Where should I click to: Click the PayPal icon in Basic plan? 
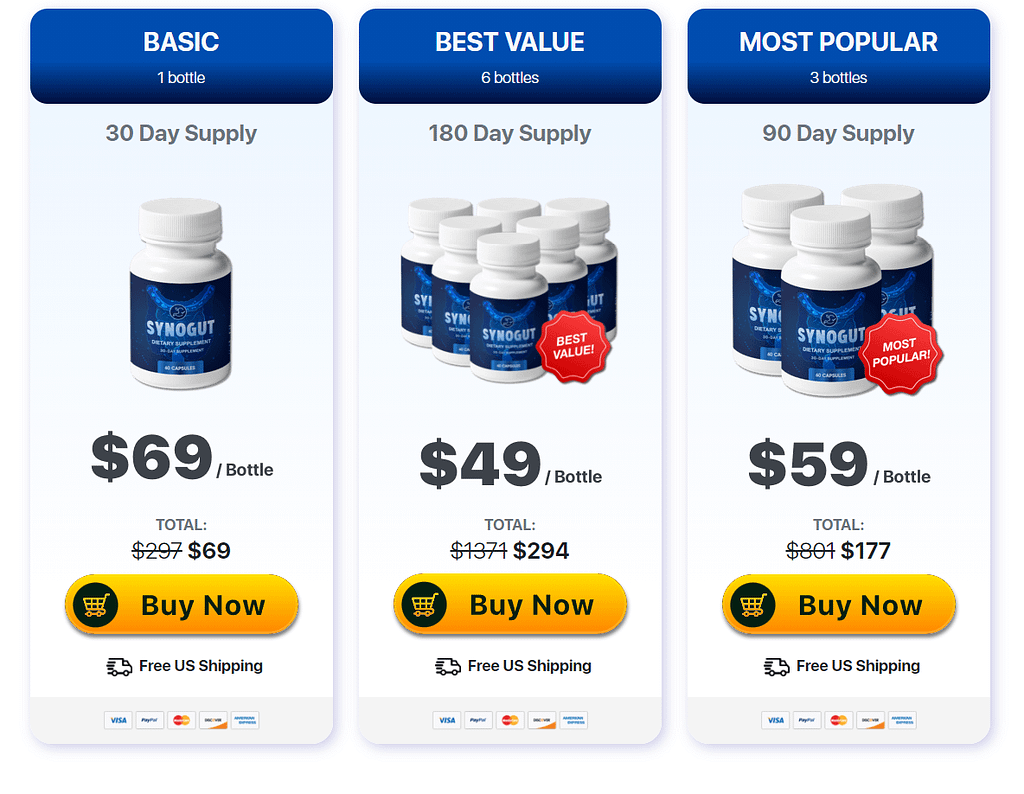[x=150, y=720]
